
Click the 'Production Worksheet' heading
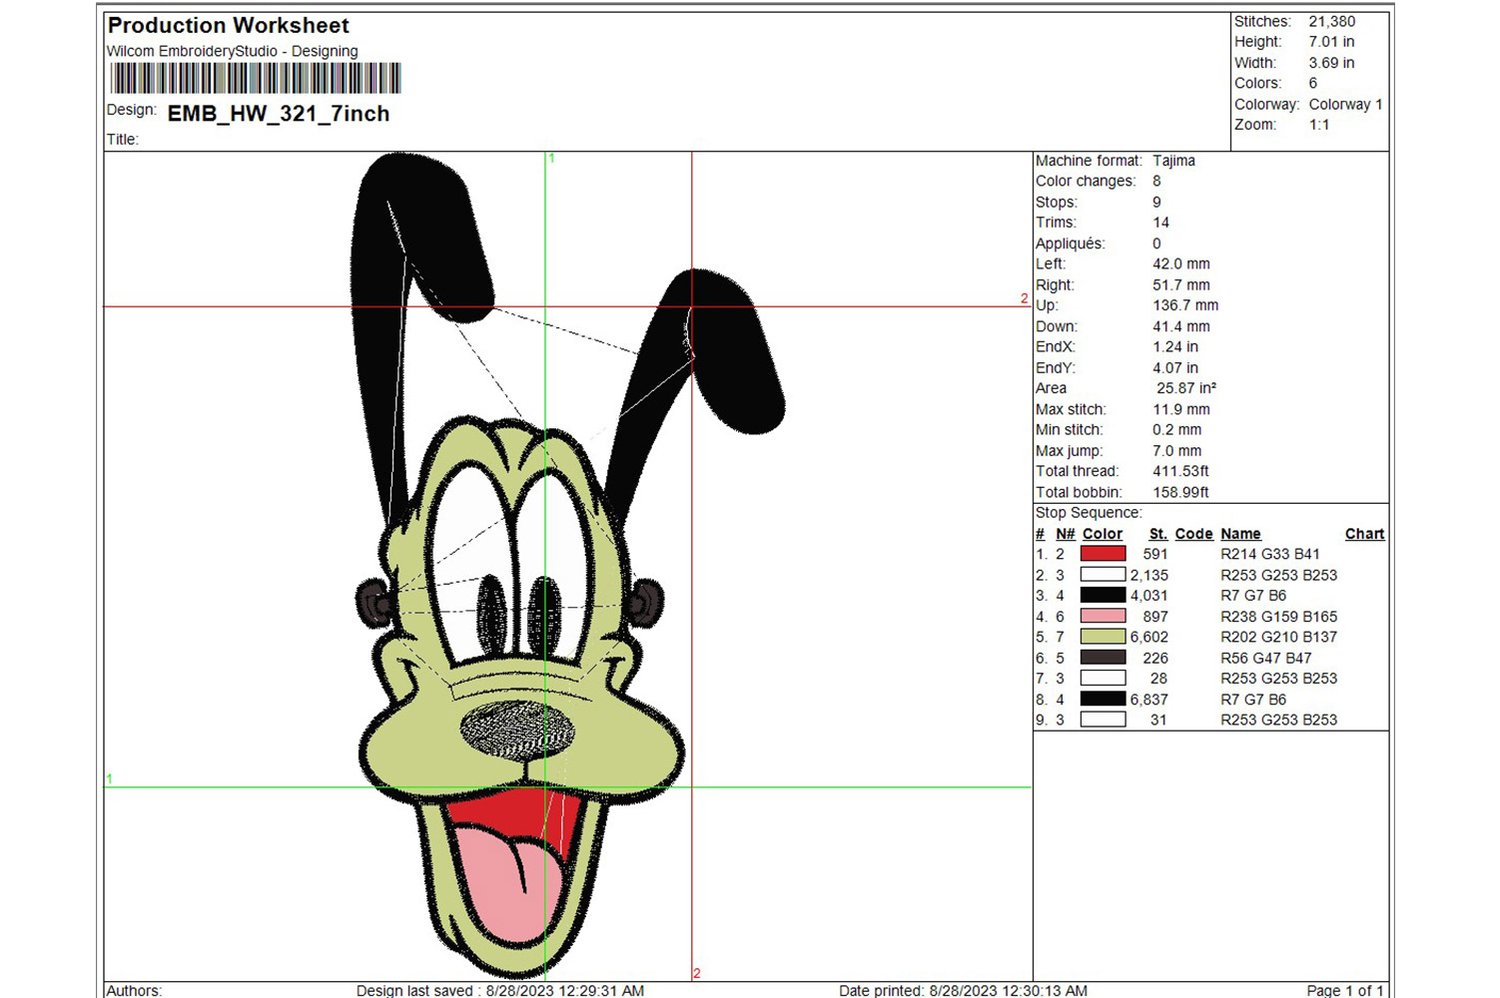[x=228, y=25]
